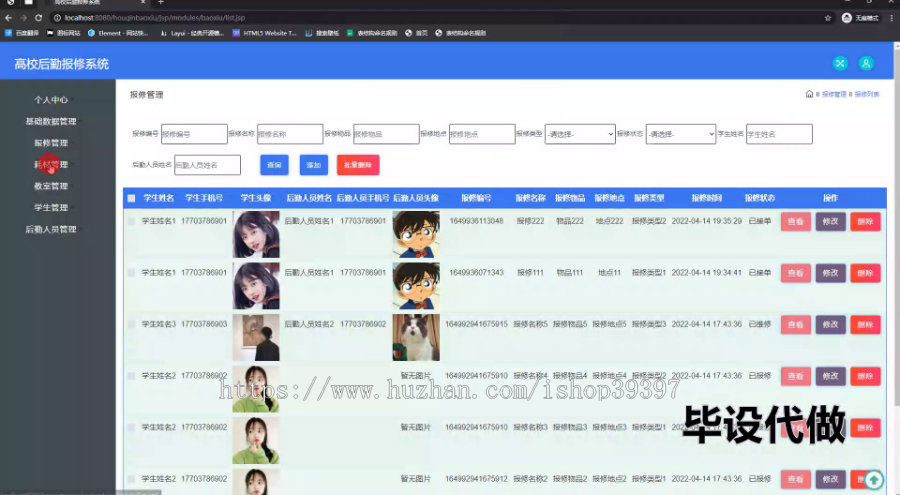Toggle the select-all checkbox in the table header

tap(131, 198)
